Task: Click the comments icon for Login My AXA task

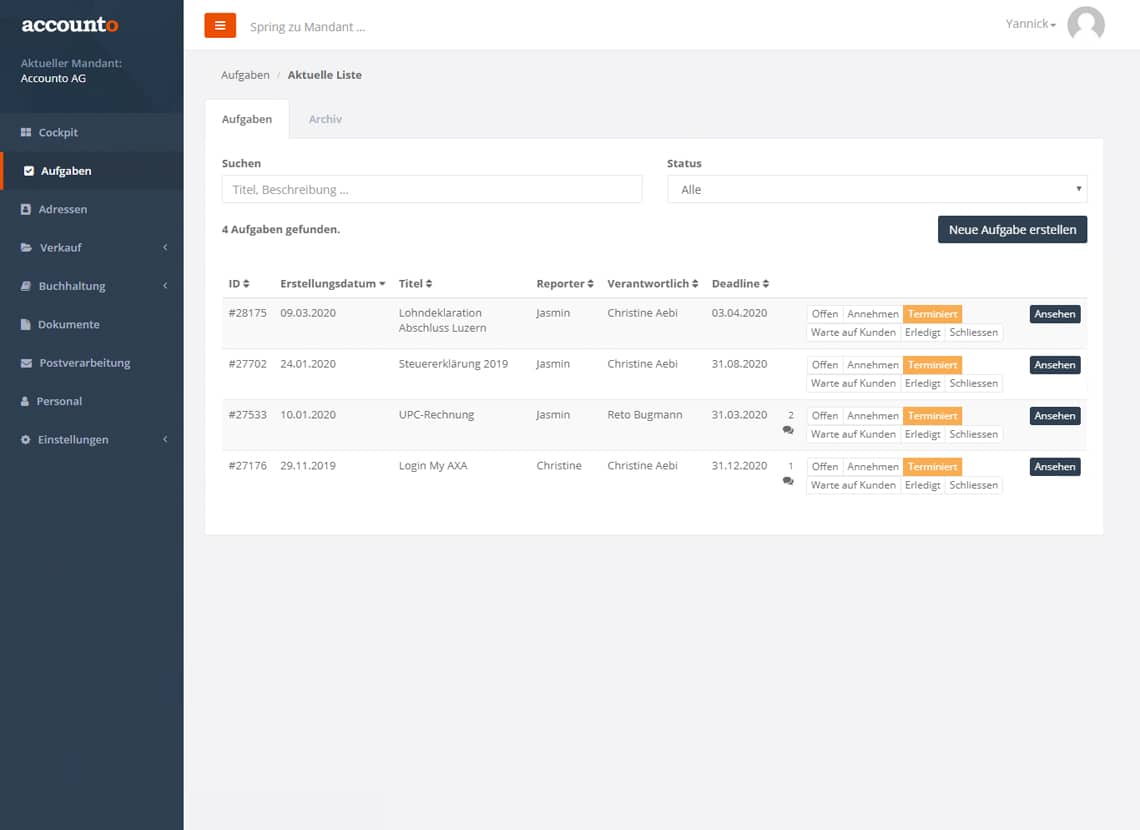Action: tap(788, 481)
